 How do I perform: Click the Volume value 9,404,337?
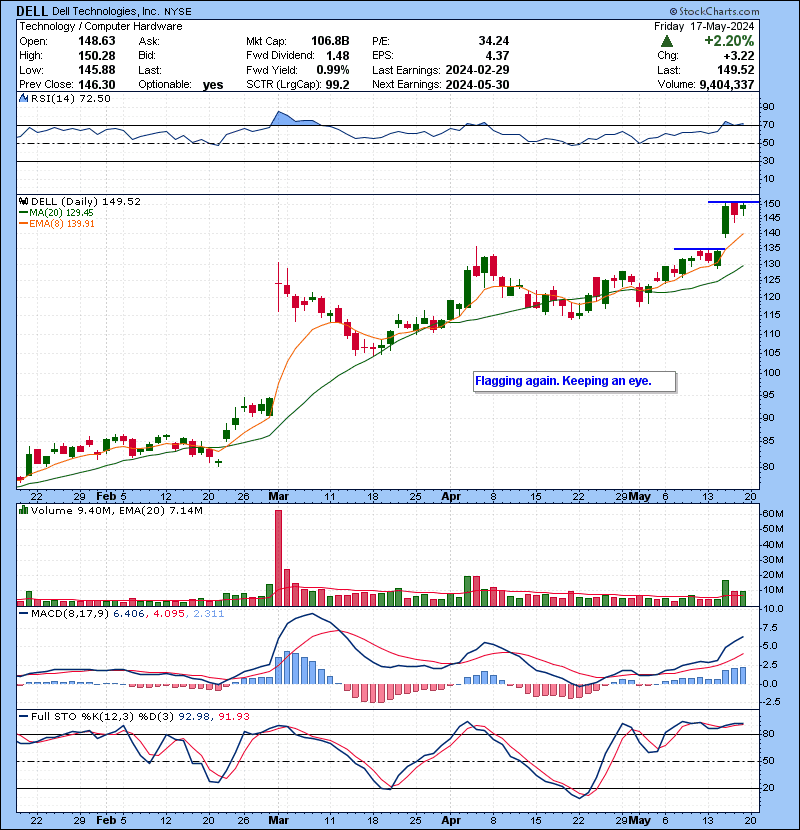(727, 84)
